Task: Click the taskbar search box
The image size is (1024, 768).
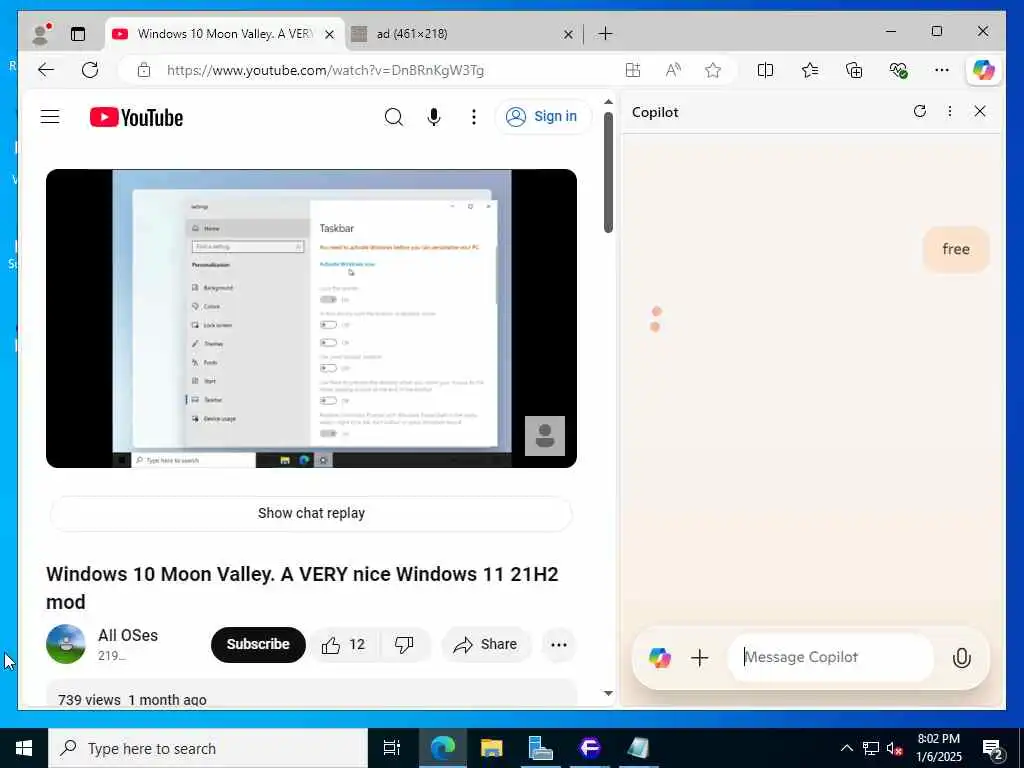Action: point(208,748)
